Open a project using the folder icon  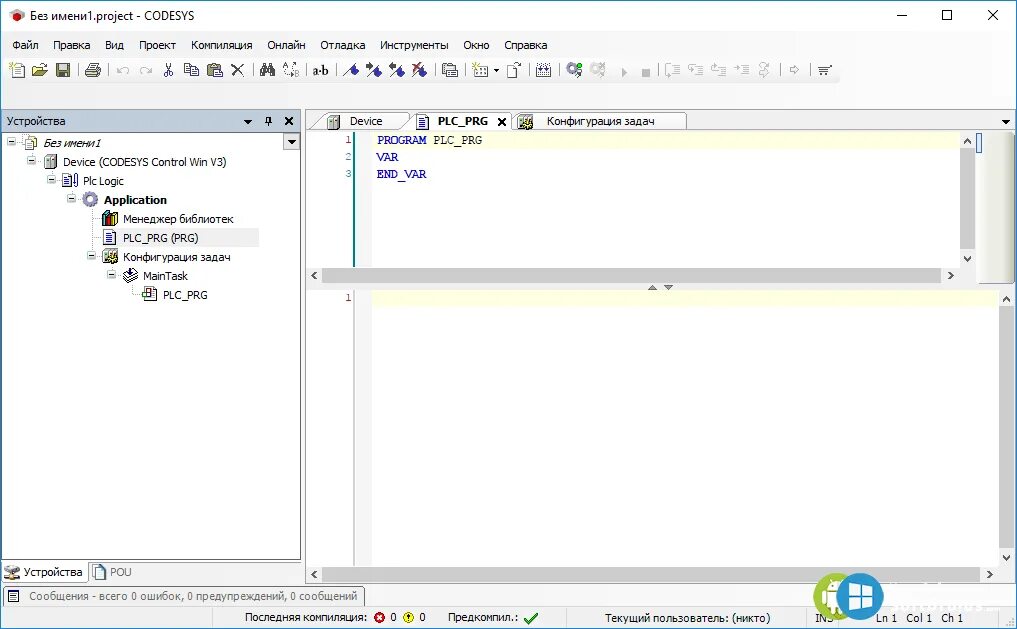point(40,70)
